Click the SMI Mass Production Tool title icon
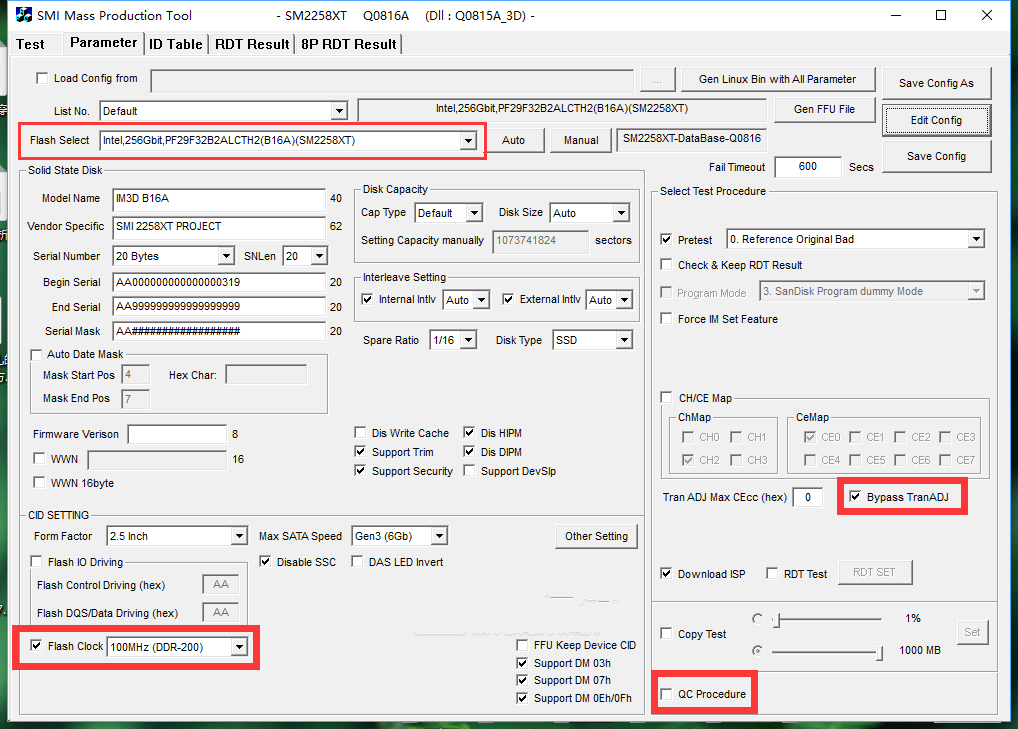Image resolution: width=1018 pixels, height=729 pixels. 23,15
